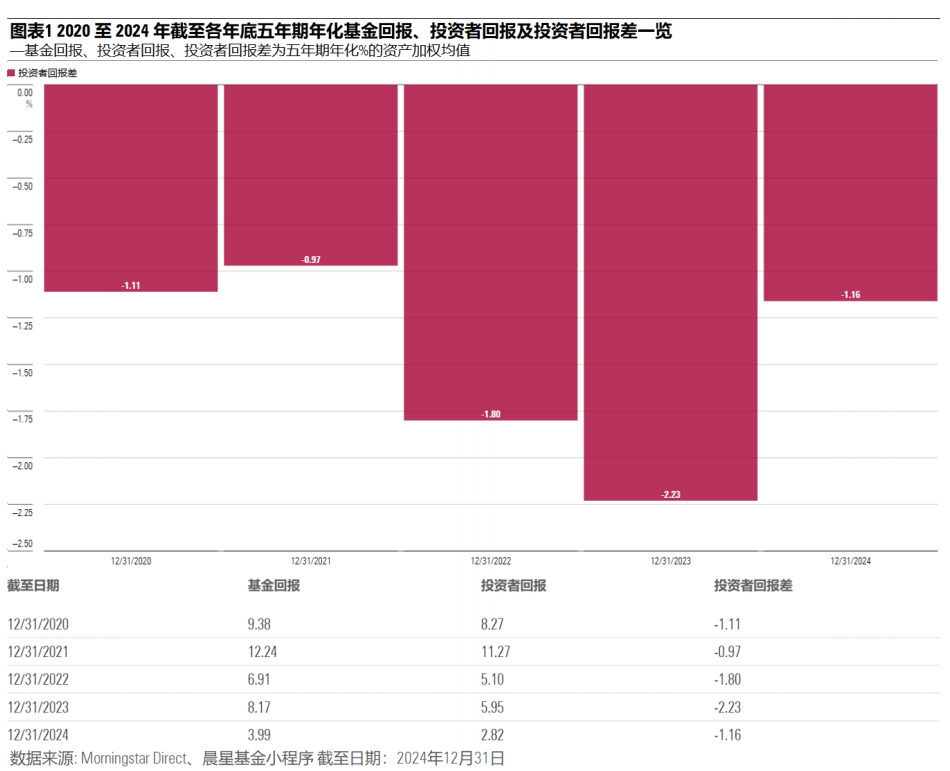Select table row date 12/31/2021

coord(38,652)
